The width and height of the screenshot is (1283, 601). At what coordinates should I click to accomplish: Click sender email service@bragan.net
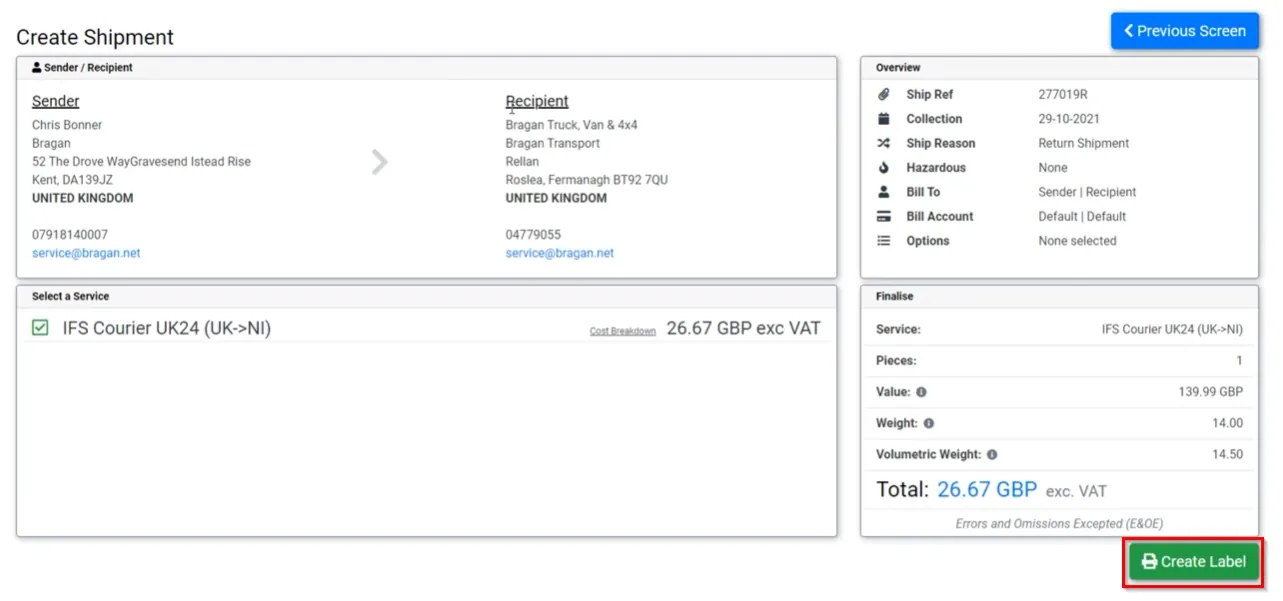point(86,253)
